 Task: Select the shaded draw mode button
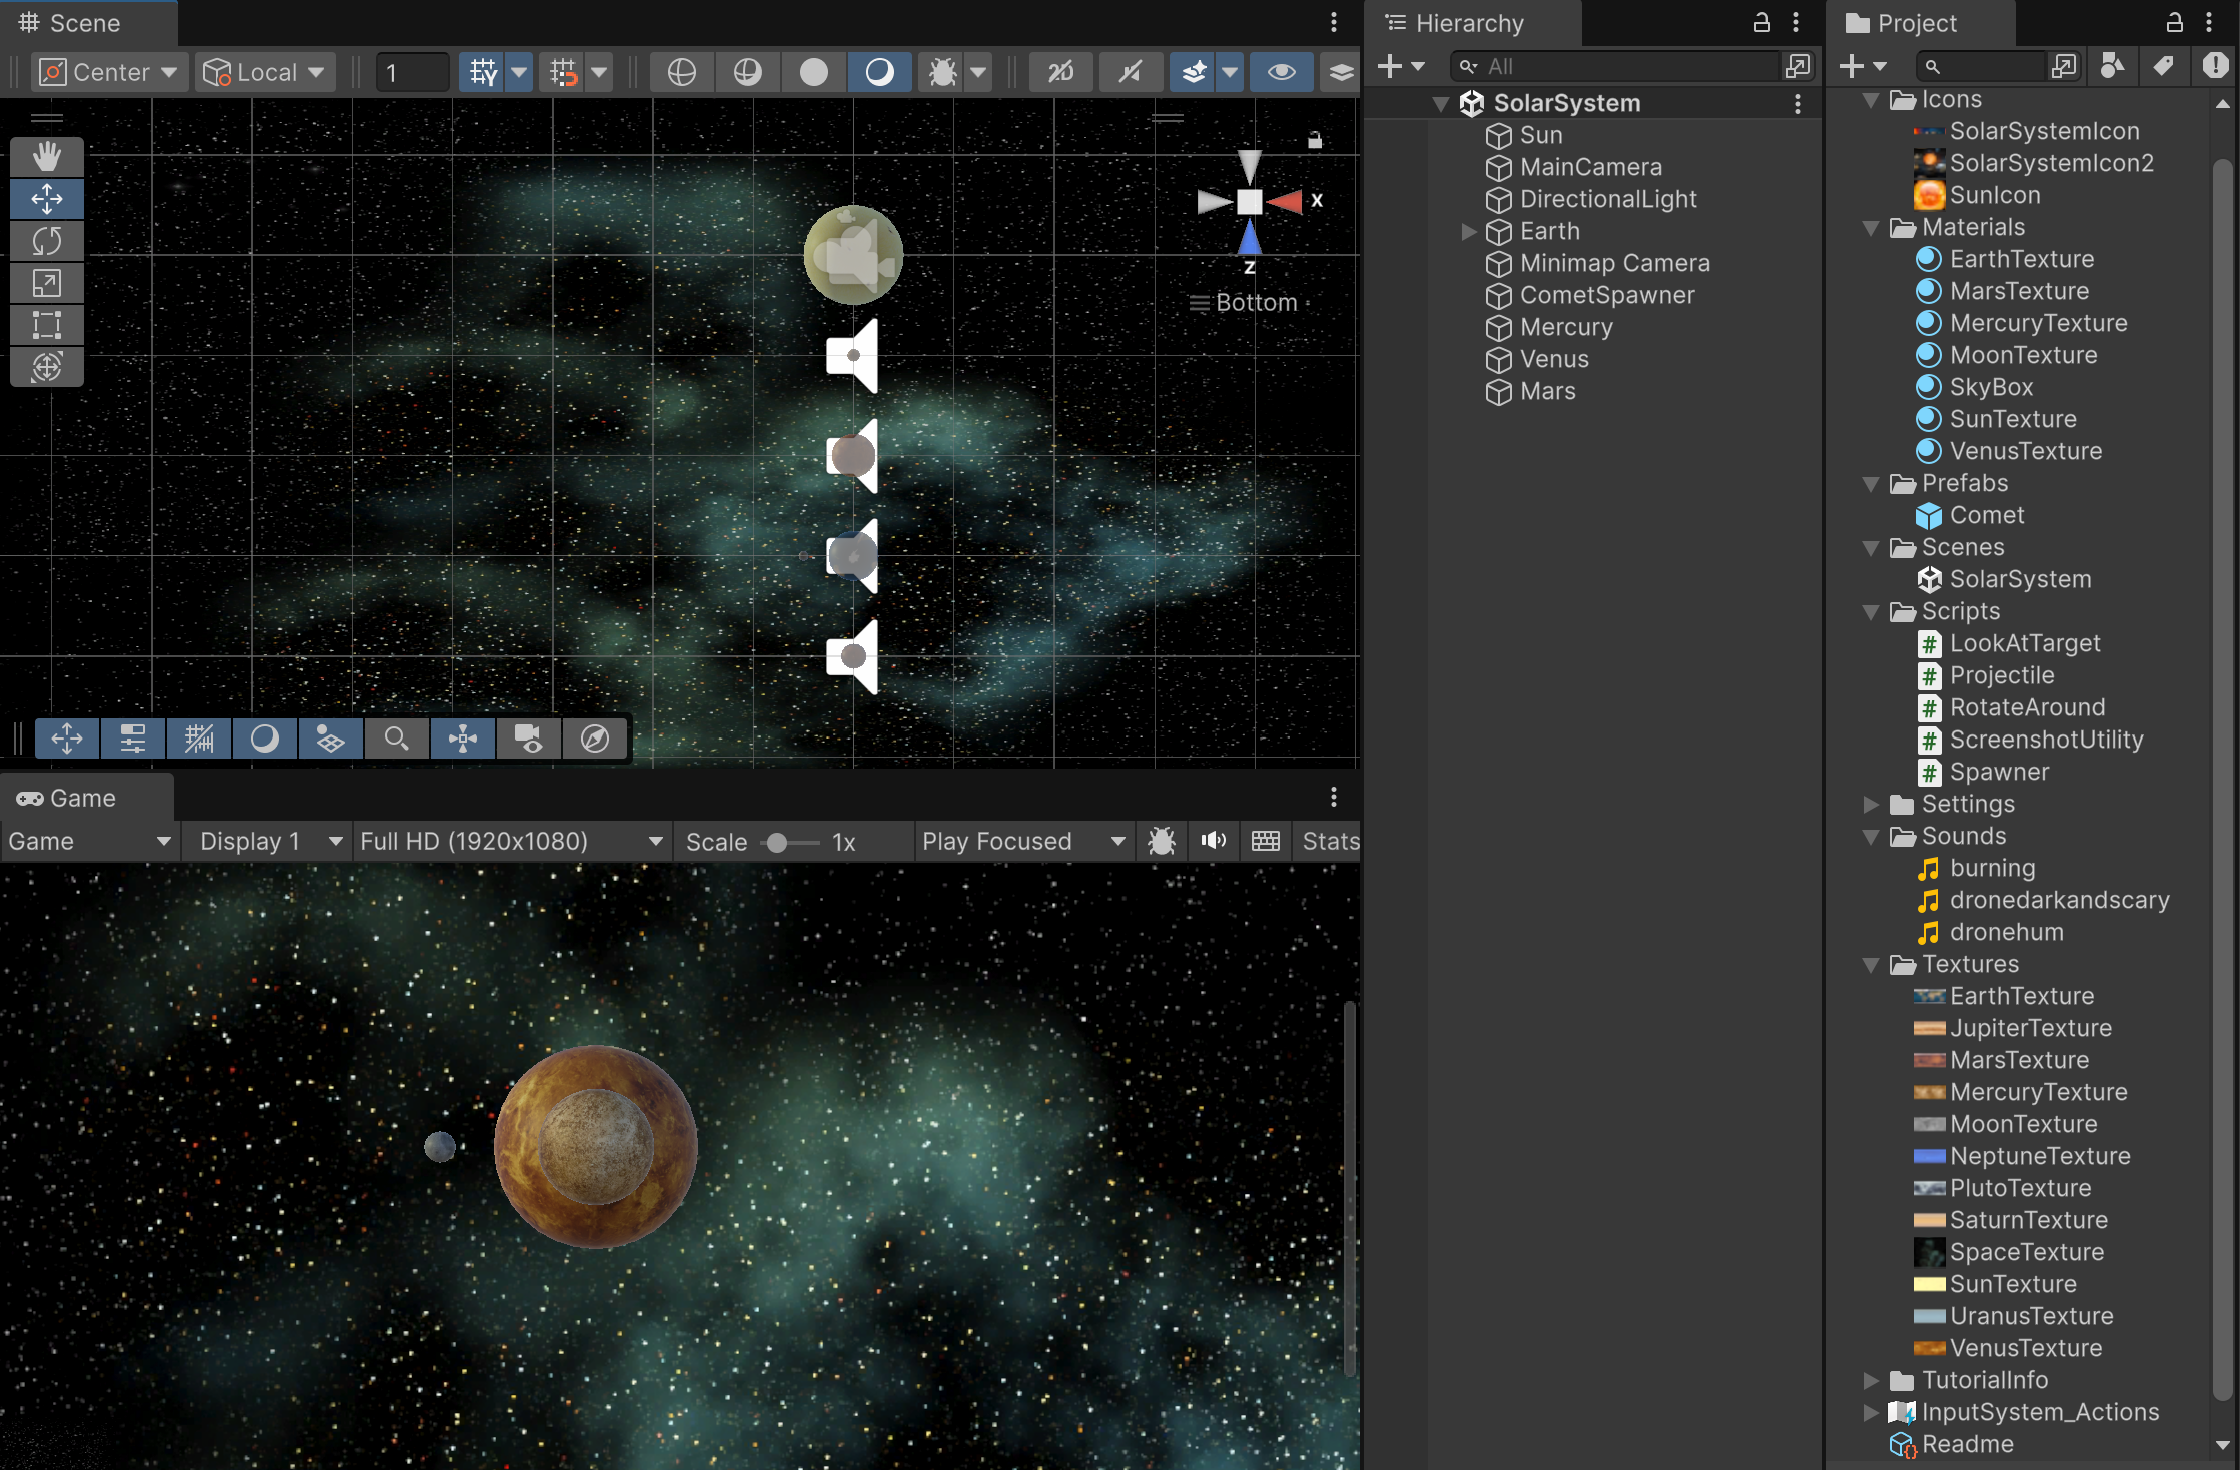tap(879, 72)
